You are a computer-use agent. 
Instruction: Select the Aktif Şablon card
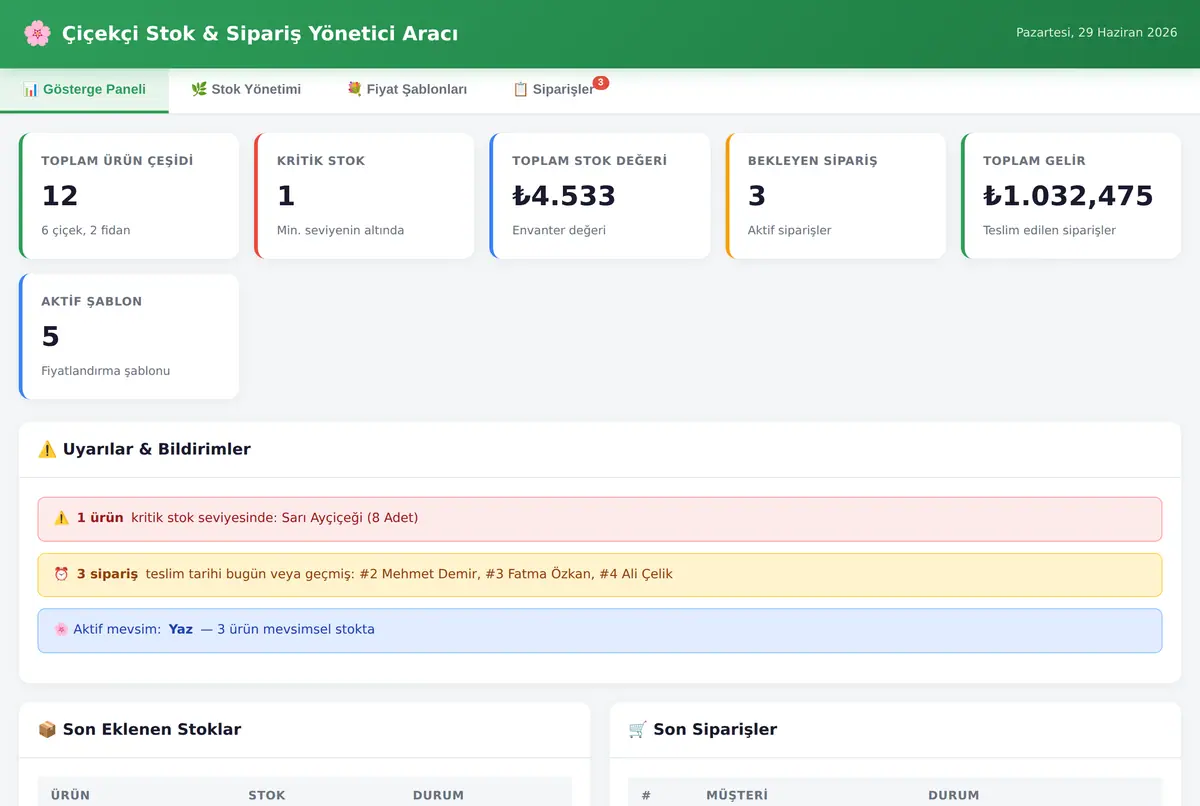[x=129, y=336]
